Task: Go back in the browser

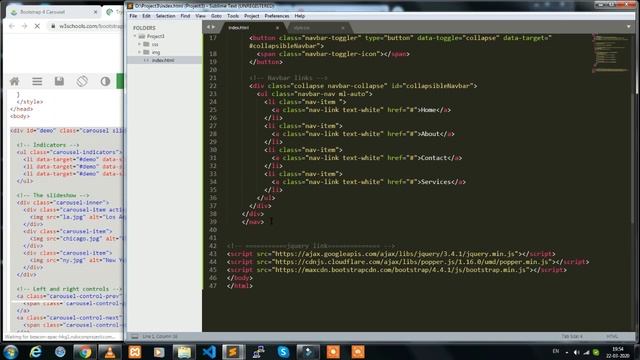Action: (x=12, y=26)
